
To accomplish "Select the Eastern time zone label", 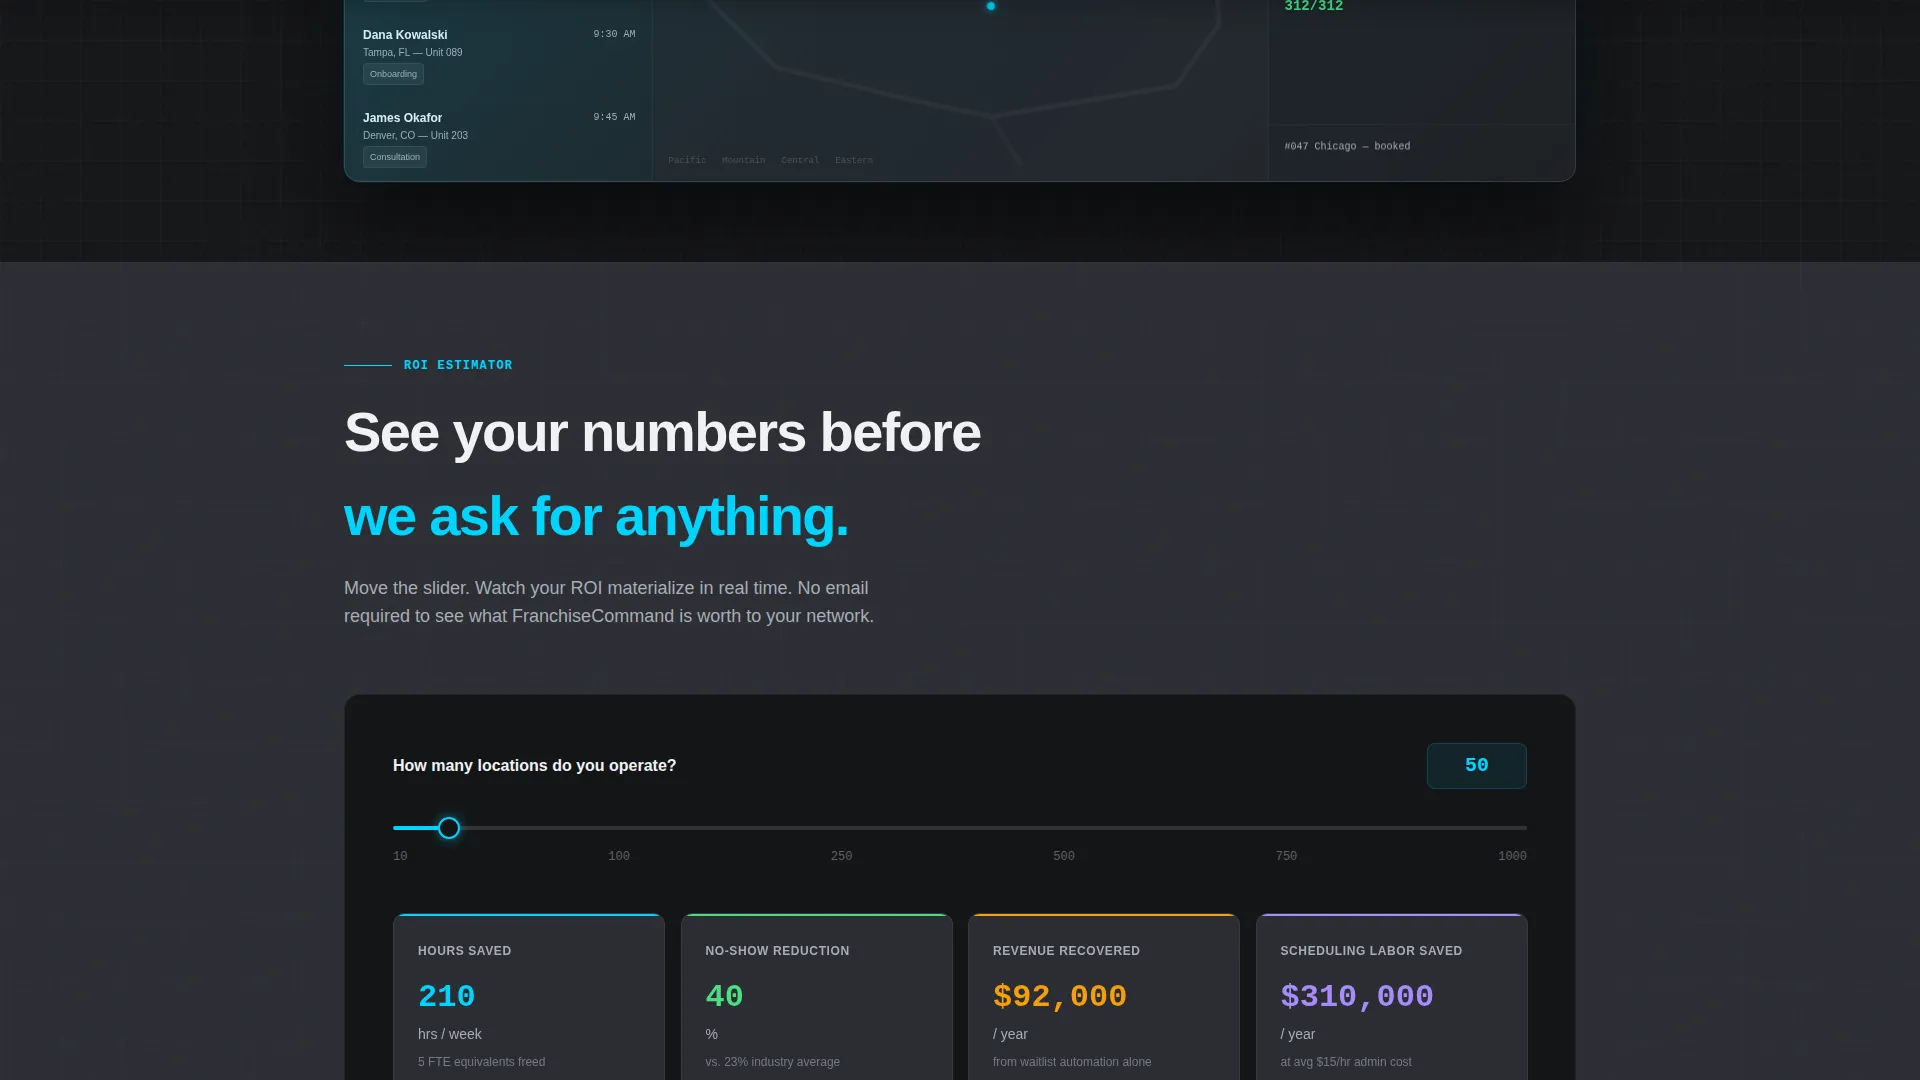I will [x=854, y=160].
